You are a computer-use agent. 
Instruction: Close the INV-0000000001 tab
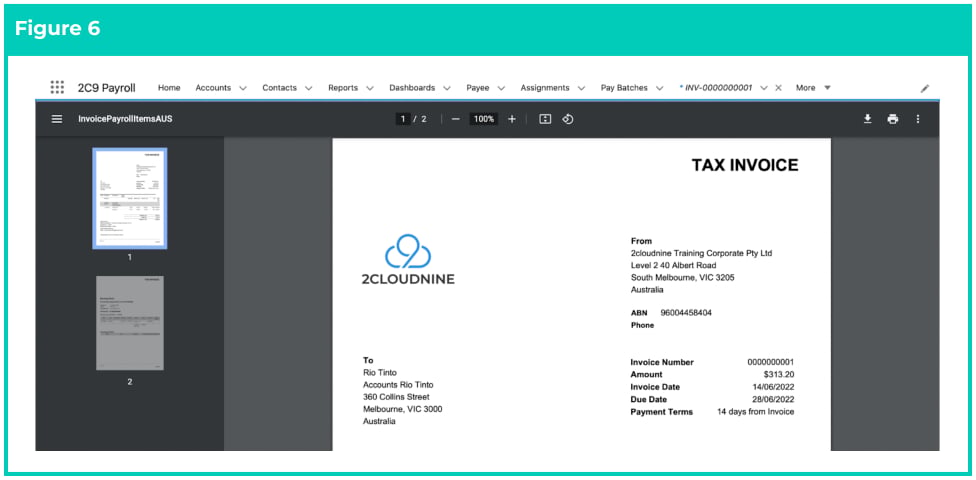coord(778,88)
